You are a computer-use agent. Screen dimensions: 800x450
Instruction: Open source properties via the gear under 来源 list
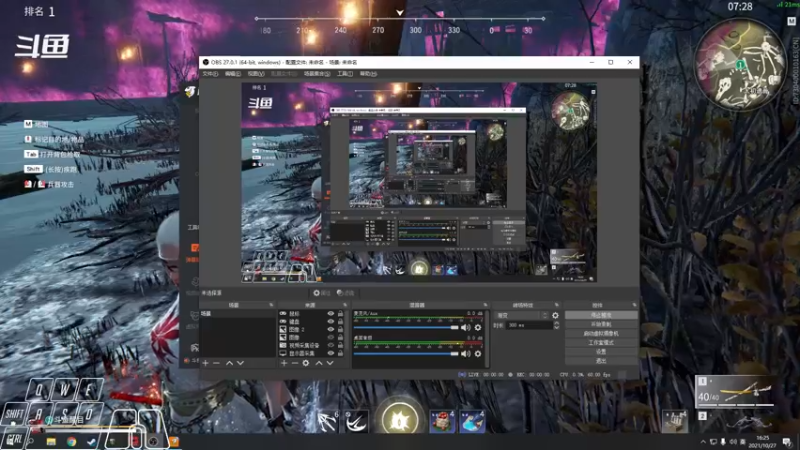click(x=306, y=363)
